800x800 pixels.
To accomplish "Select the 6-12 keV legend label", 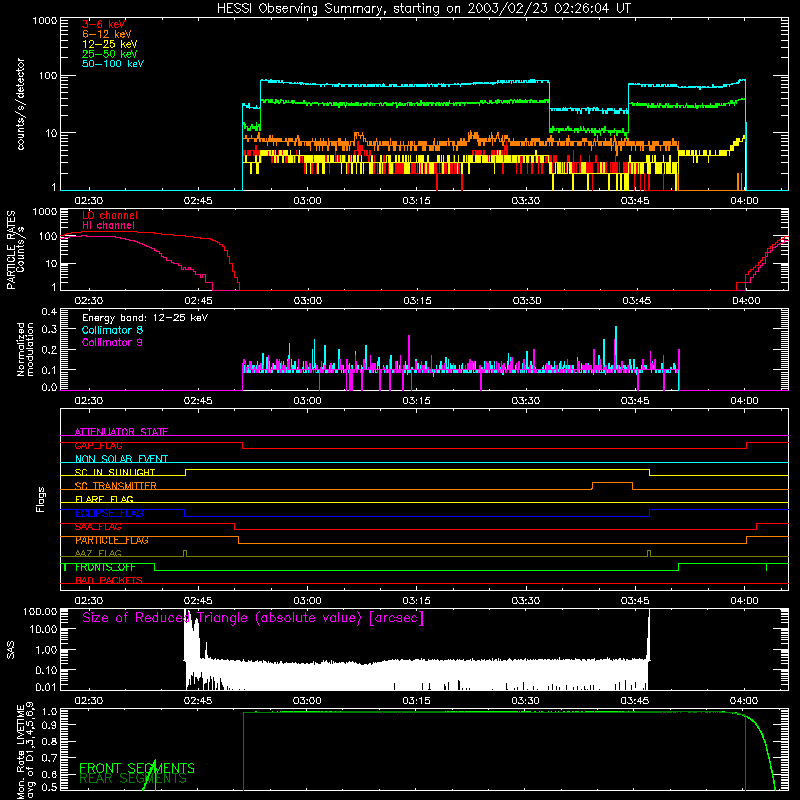I will click(x=107, y=34).
